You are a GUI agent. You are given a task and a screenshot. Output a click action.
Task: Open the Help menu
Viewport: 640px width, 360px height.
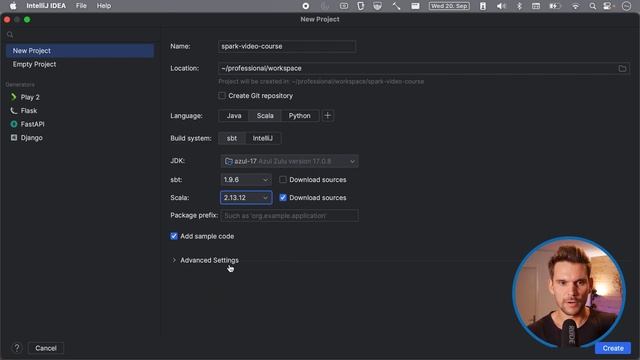[104, 6]
